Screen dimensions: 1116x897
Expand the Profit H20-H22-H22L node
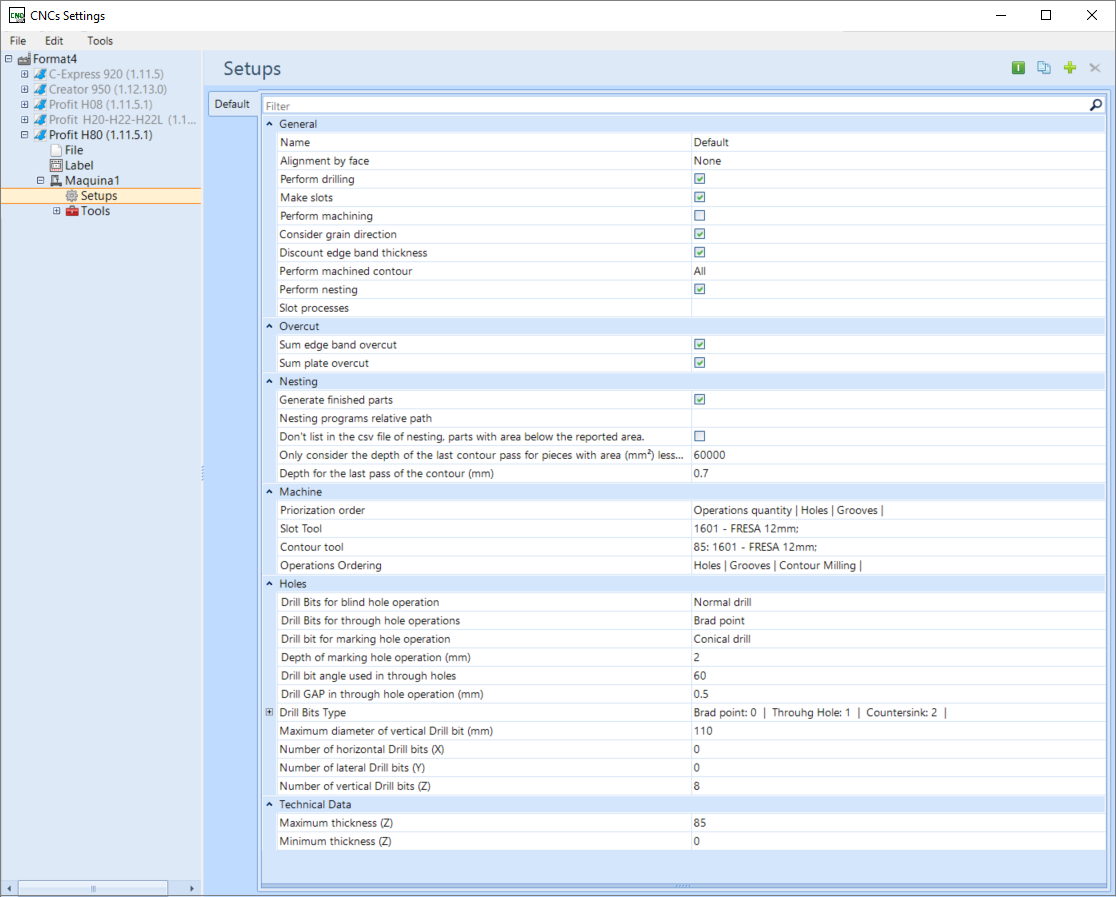coord(24,120)
